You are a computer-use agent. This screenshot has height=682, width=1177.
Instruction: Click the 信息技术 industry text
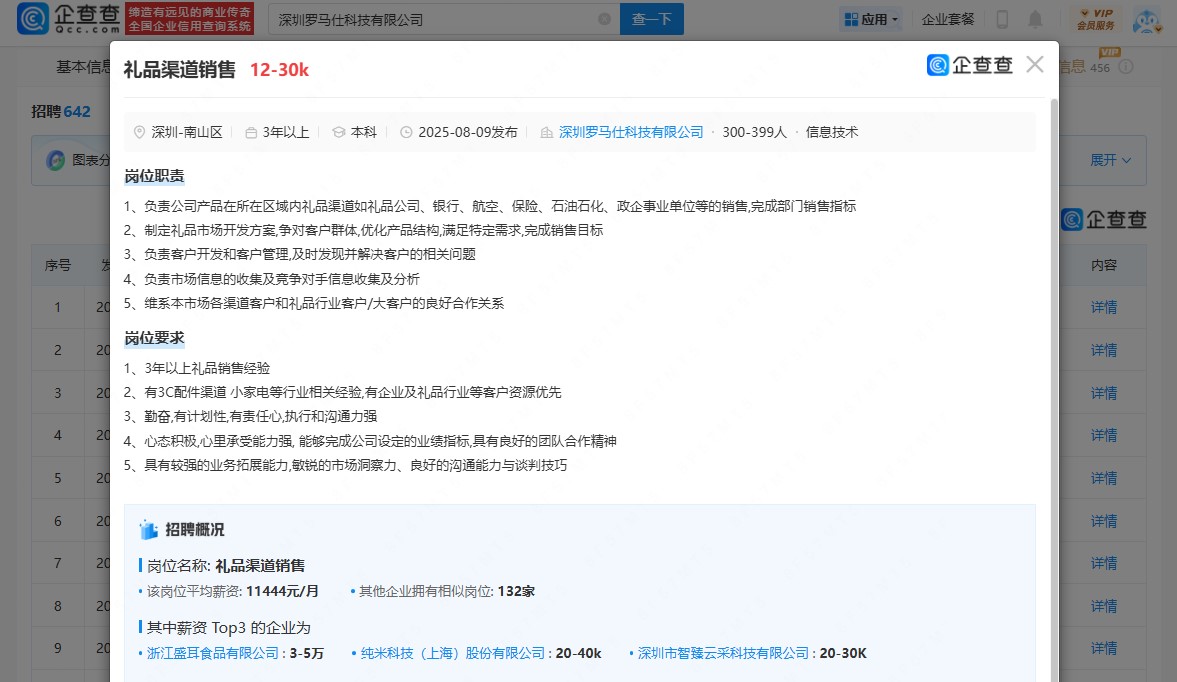(832, 132)
